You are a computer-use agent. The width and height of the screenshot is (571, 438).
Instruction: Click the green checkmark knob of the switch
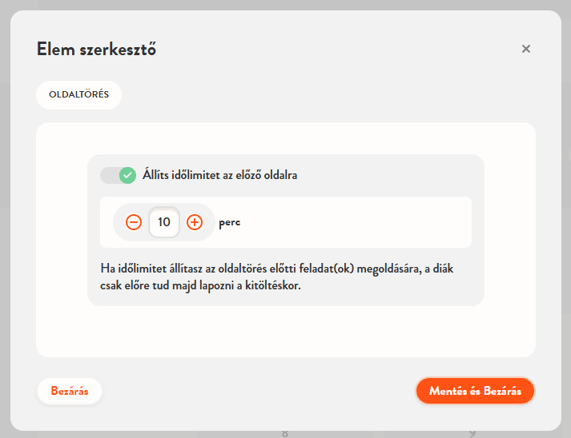(127, 175)
